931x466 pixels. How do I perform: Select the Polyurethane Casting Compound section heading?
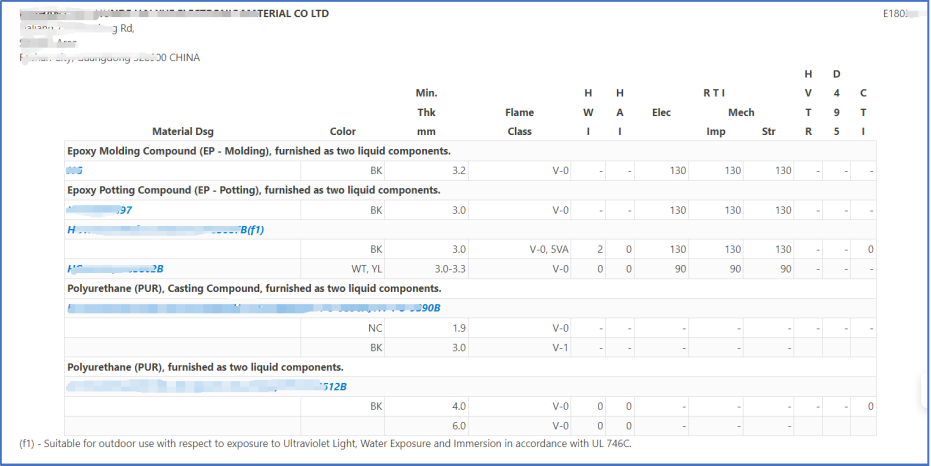pyautogui.click(x=254, y=289)
